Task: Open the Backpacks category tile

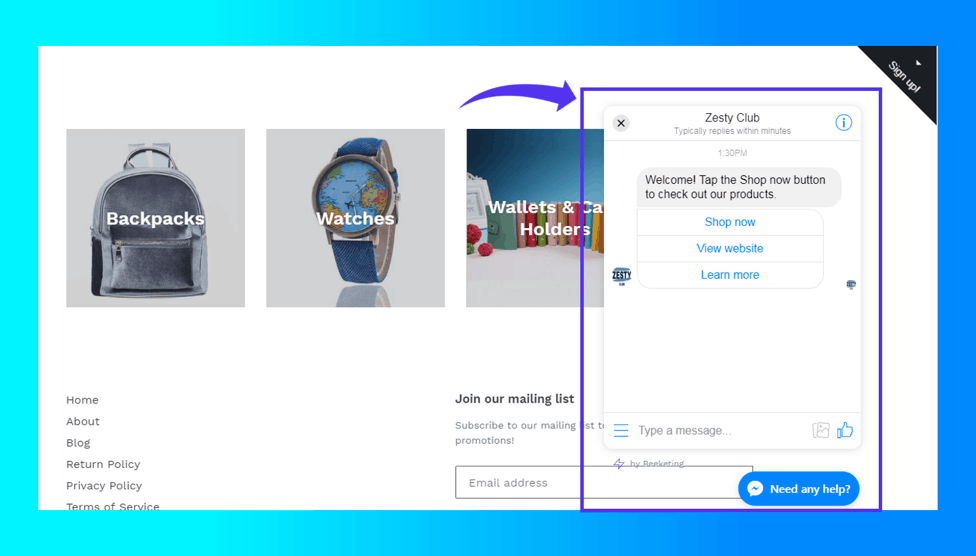Action: pos(155,218)
